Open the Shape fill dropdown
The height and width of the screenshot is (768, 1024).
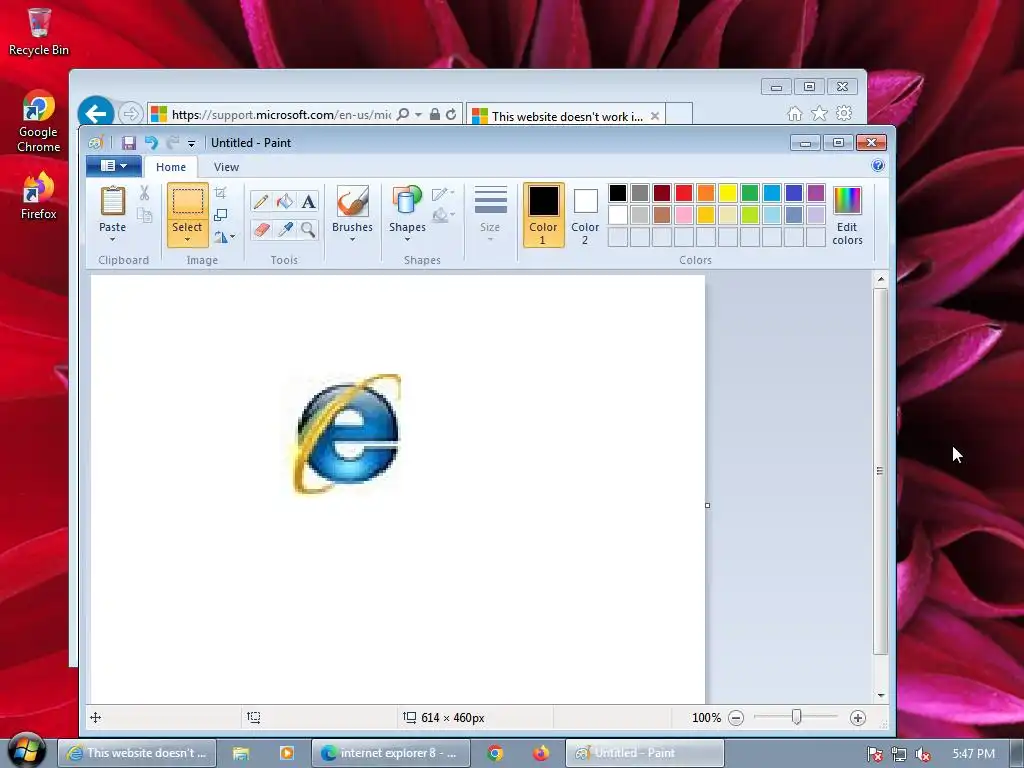(443, 215)
